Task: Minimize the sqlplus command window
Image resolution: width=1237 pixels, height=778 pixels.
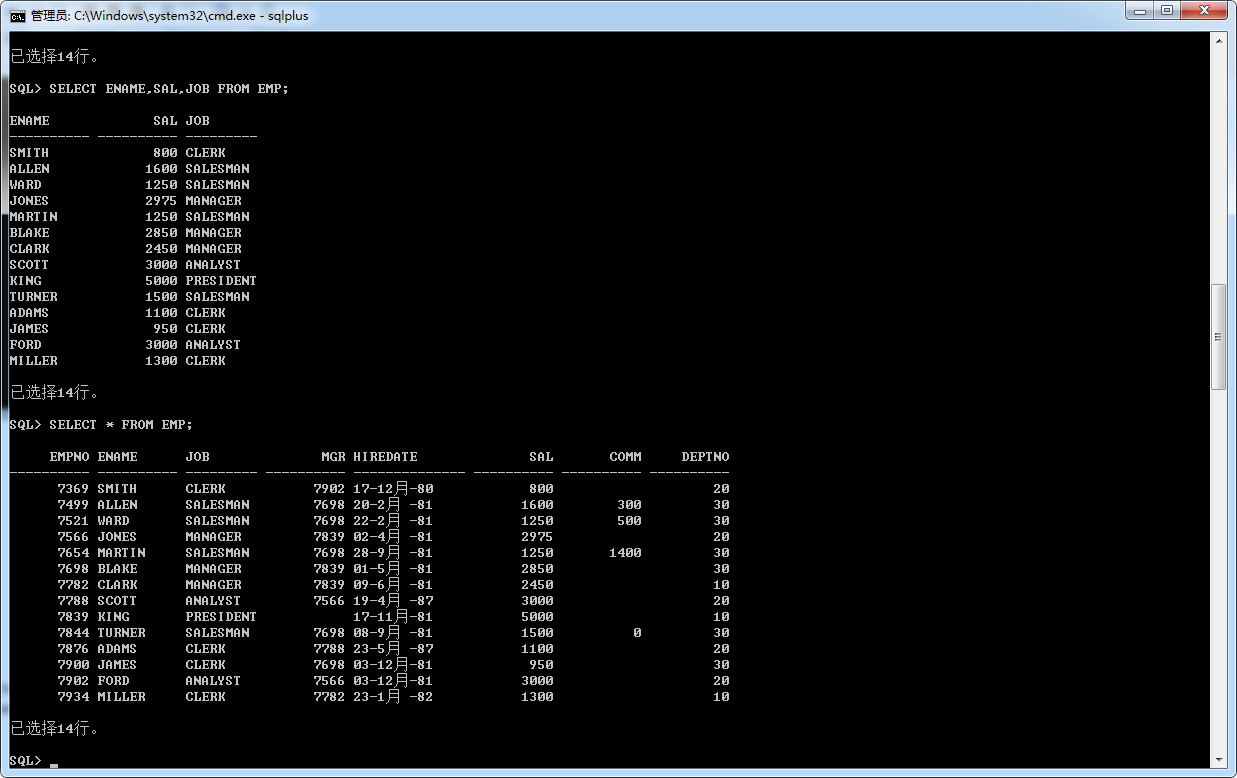Action: pos(1140,10)
